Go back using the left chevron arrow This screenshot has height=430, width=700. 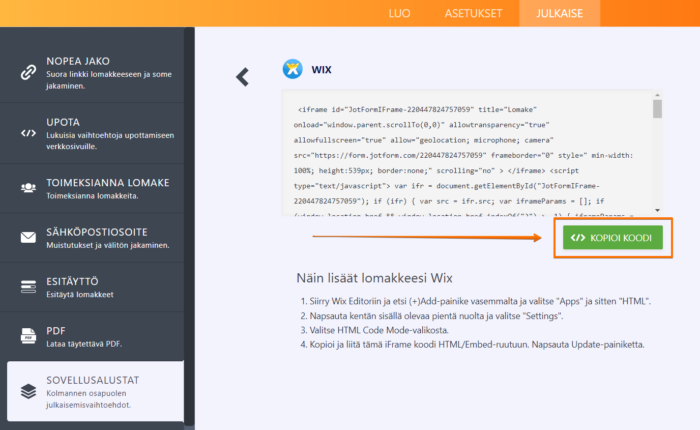(x=242, y=77)
